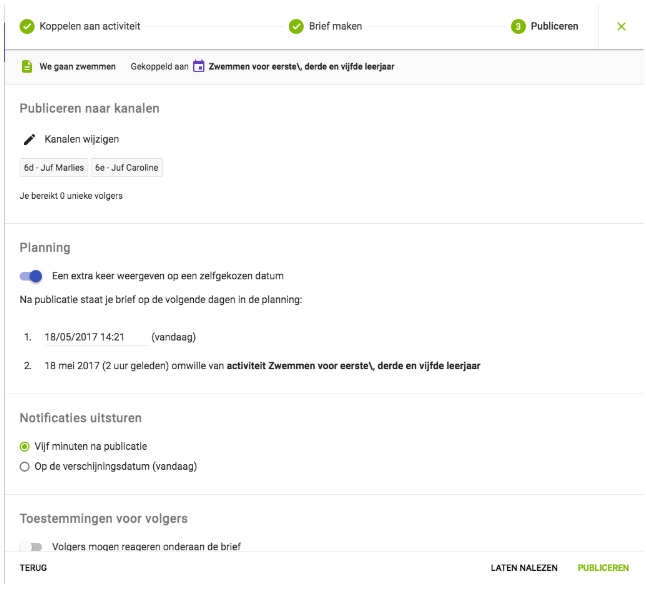
Task: Select Vijf minuten na publicatie option
Action: click(x=25, y=446)
